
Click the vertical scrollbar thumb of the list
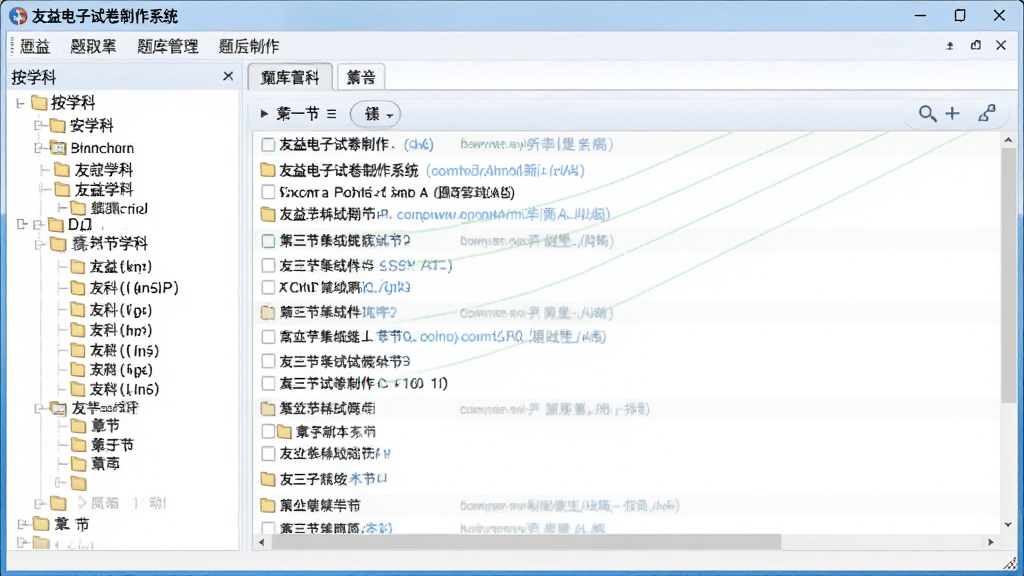coord(1008,274)
